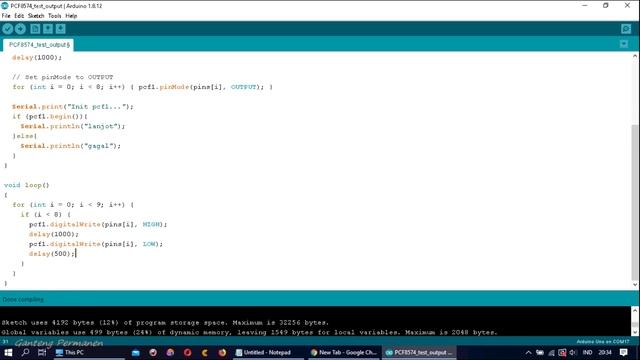640x360 pixels.
Task: Click the "// Set pinMode to OUTPUT" comment
Action: click(62, 77)
